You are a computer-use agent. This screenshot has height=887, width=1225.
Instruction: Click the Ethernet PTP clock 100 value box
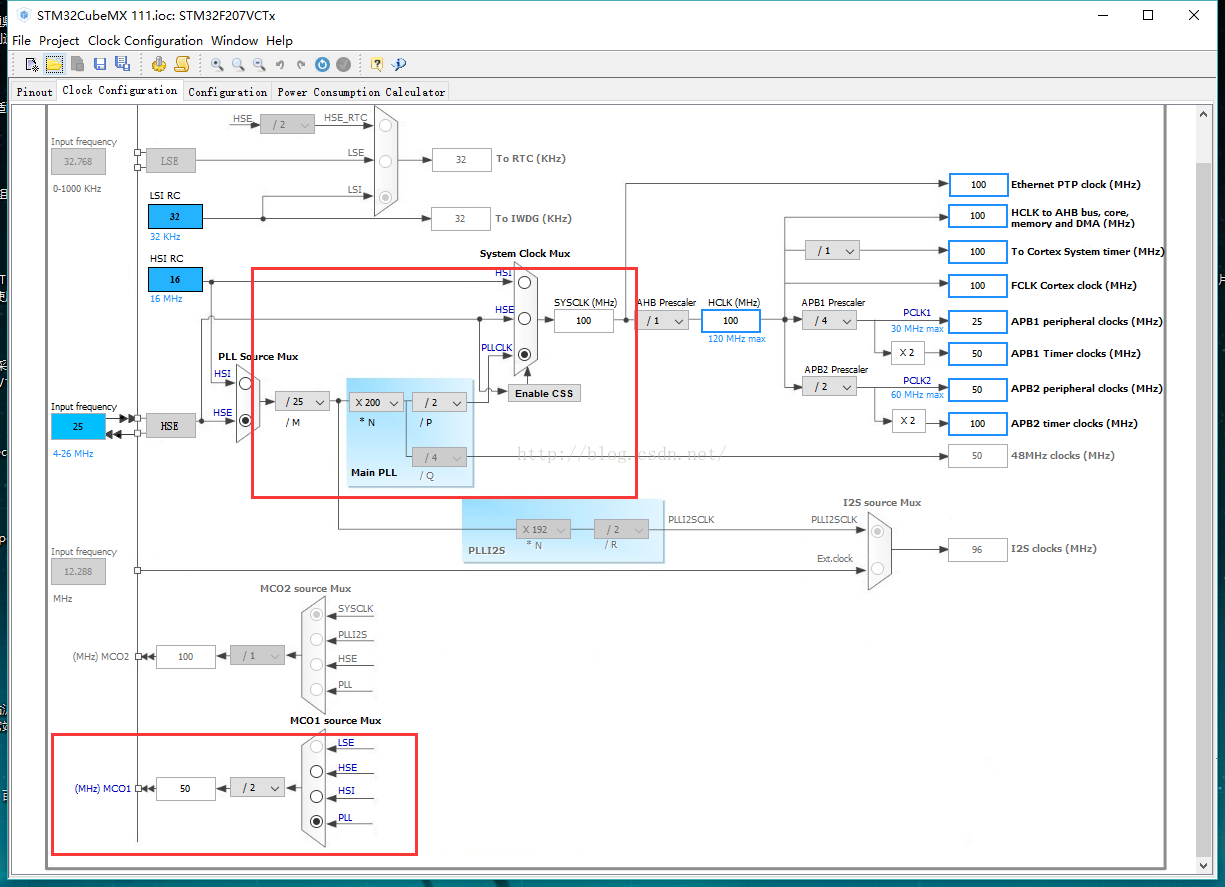tap(978, 184)
